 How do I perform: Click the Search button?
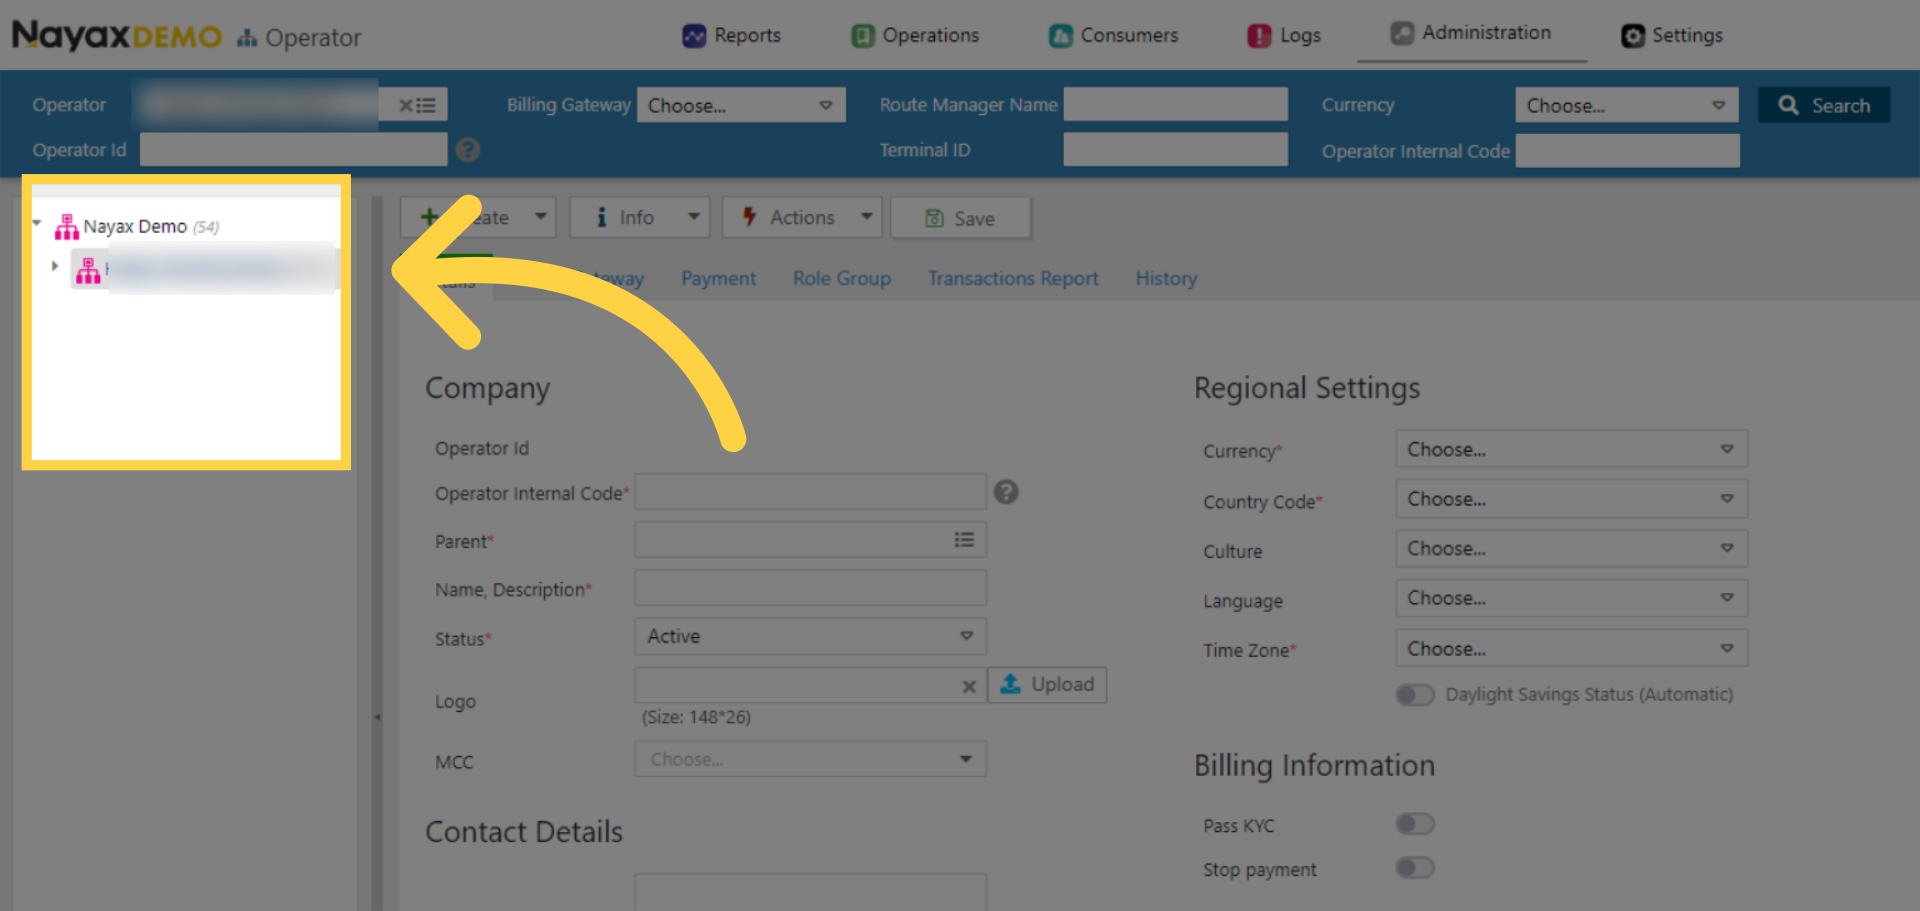(x=1824, y=105)
